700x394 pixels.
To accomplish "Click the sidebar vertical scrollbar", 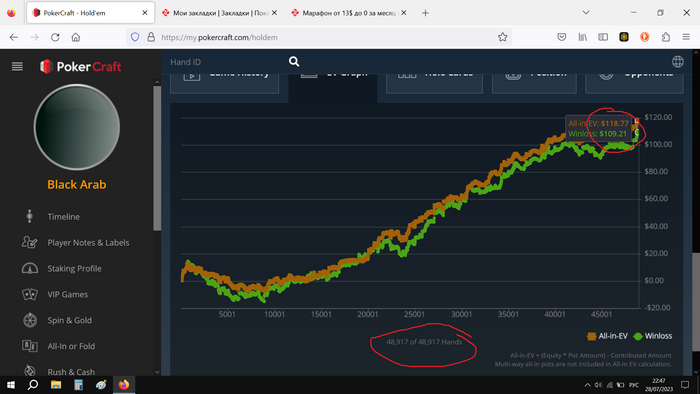I will tap(157, 158).
